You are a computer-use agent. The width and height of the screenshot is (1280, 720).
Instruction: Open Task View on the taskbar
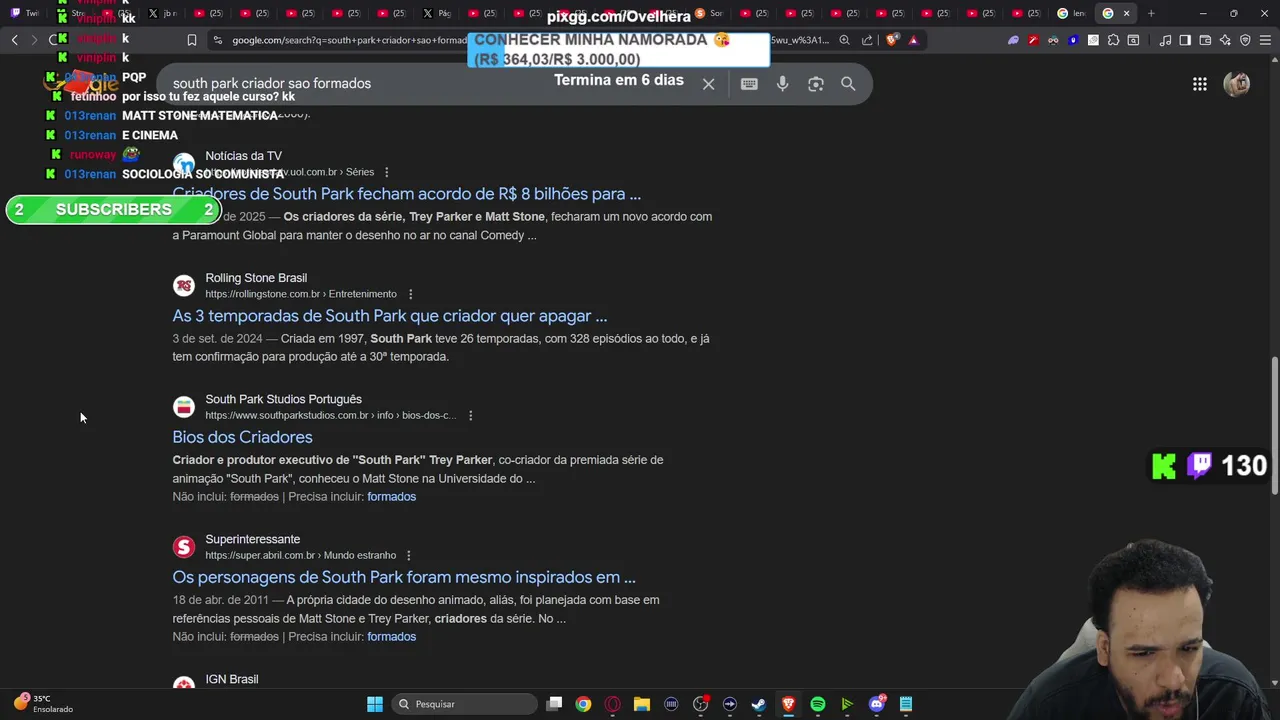pos(555,704)
